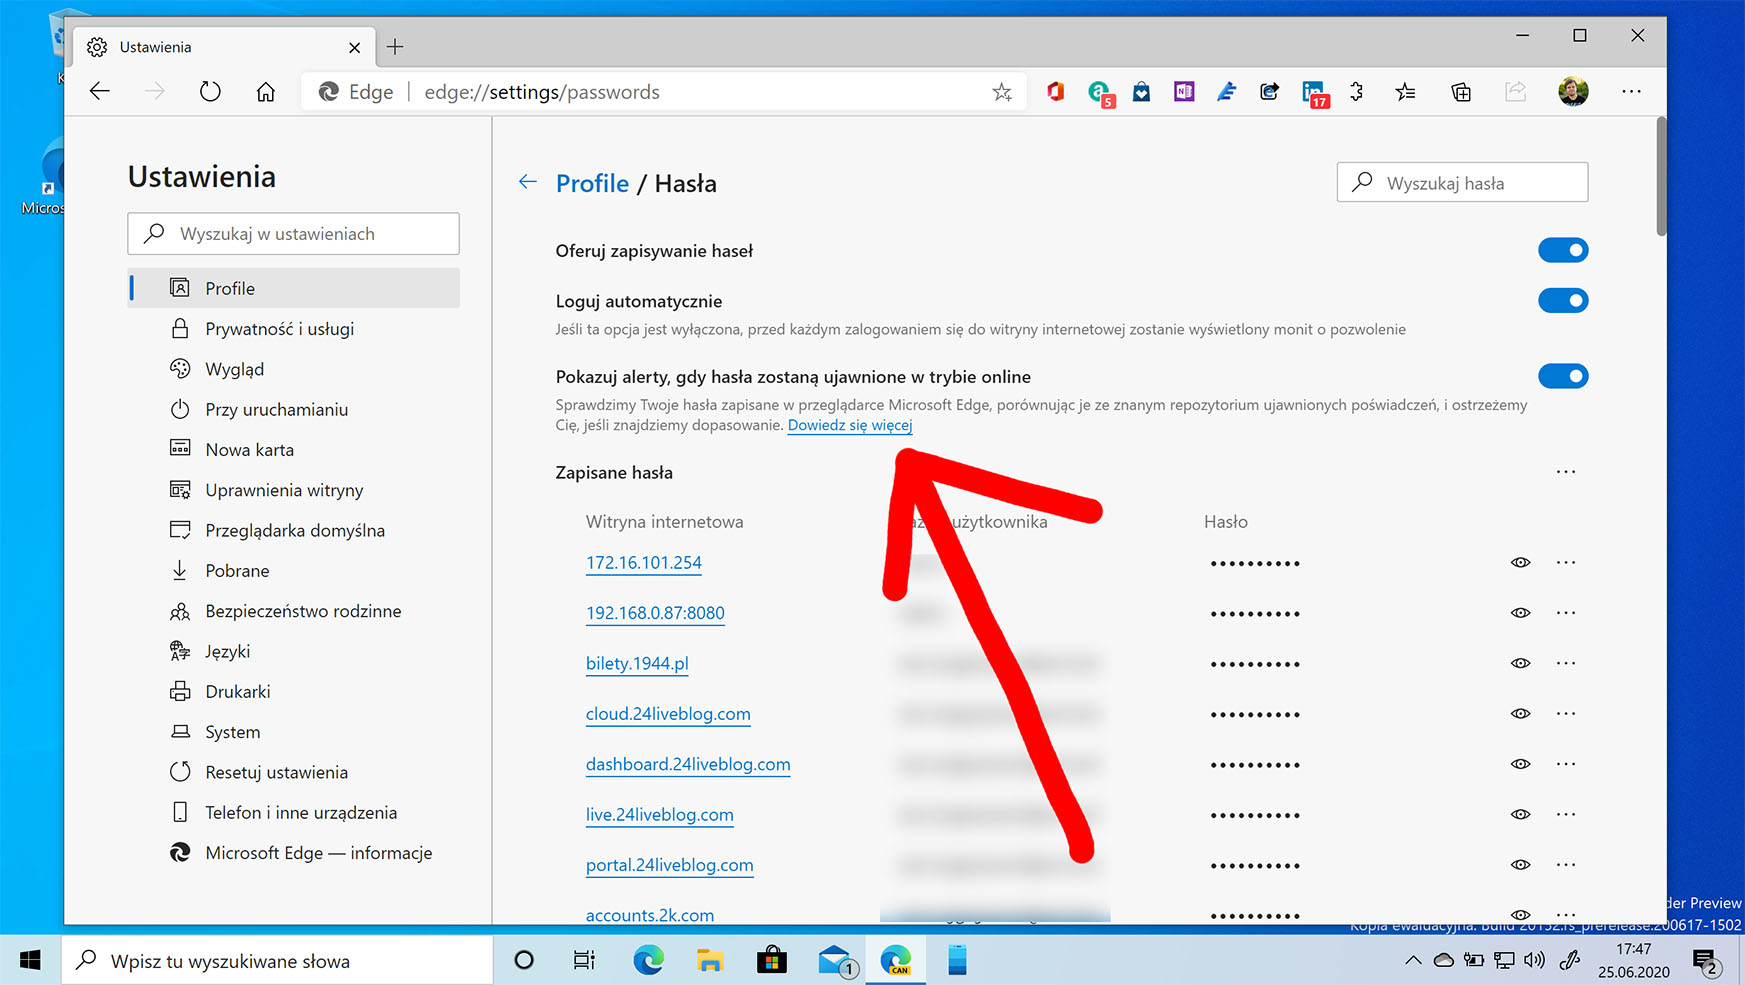Viewport: 1745px width, 985px height.
Task: Add page to favorites star icon
Action: [1002, 92]
